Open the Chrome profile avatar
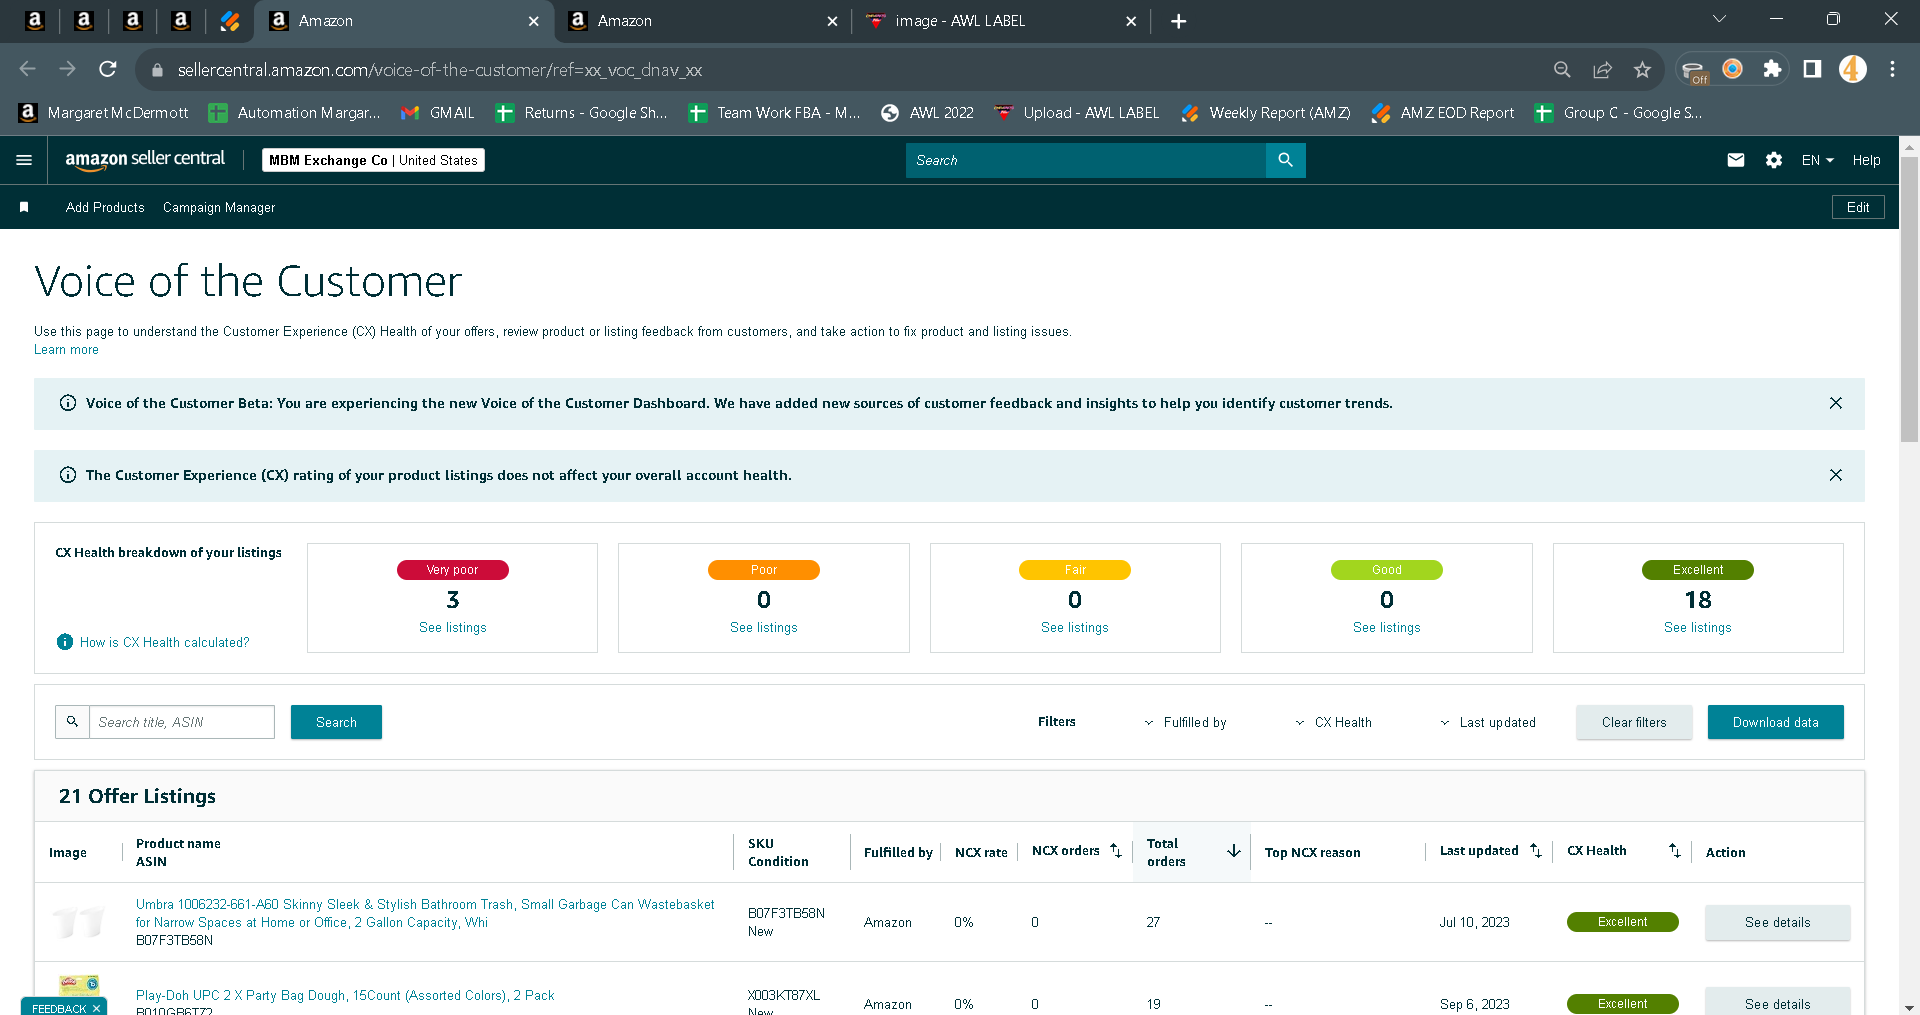Screen dimensions: 1920x1015 click(x=1853, y=69)
